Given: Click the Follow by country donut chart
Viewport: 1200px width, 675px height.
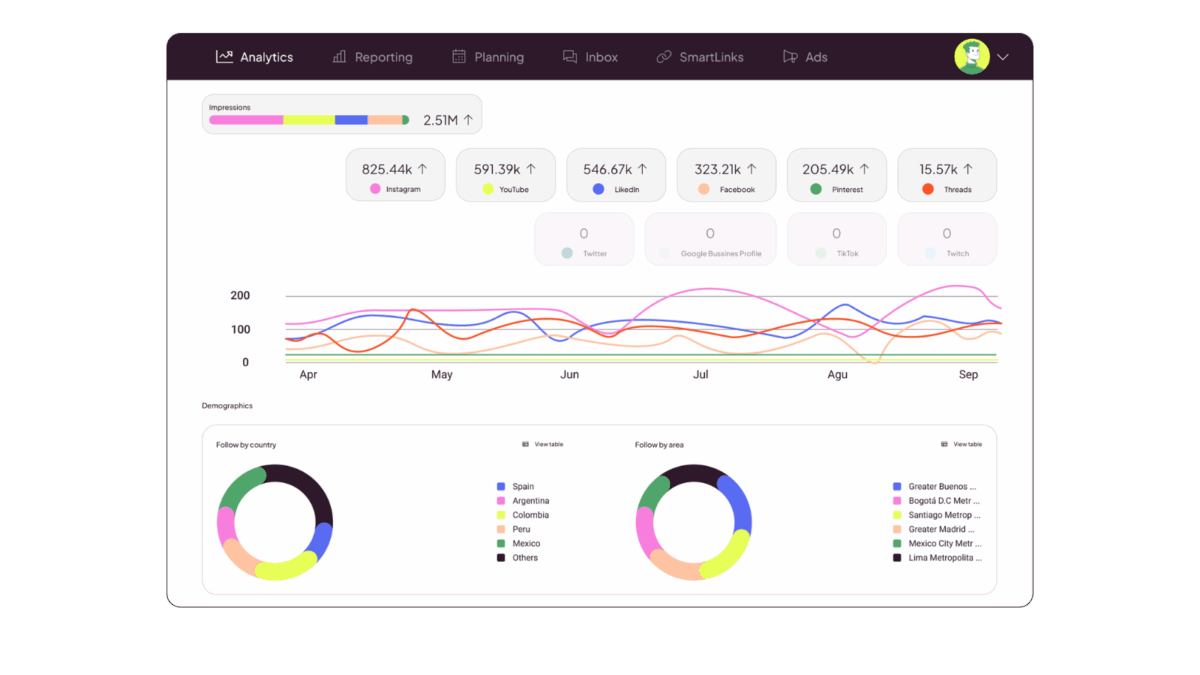Looking at the screenshot, I should coord(275,522).
